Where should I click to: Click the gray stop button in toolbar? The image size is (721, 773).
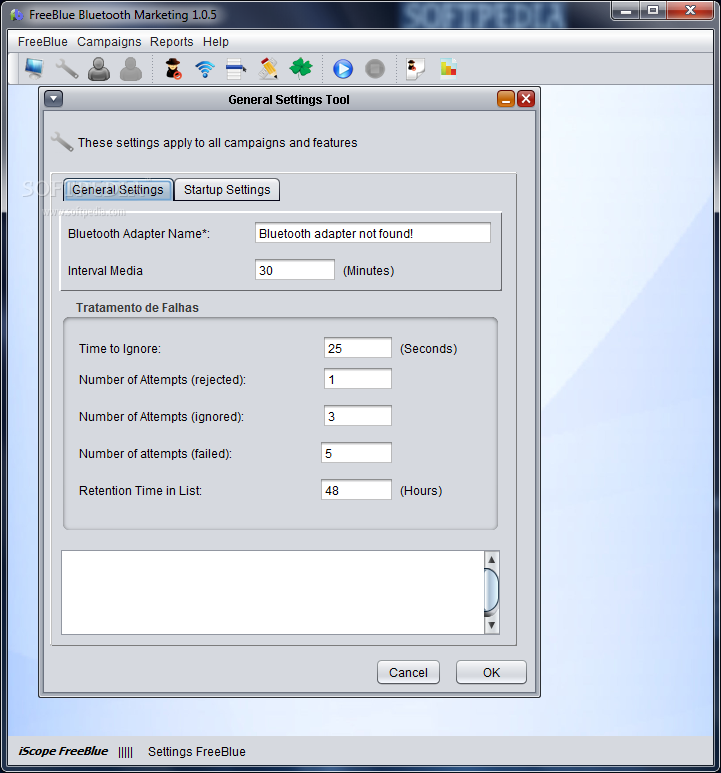pyautogui.click(x=375, y=69)
